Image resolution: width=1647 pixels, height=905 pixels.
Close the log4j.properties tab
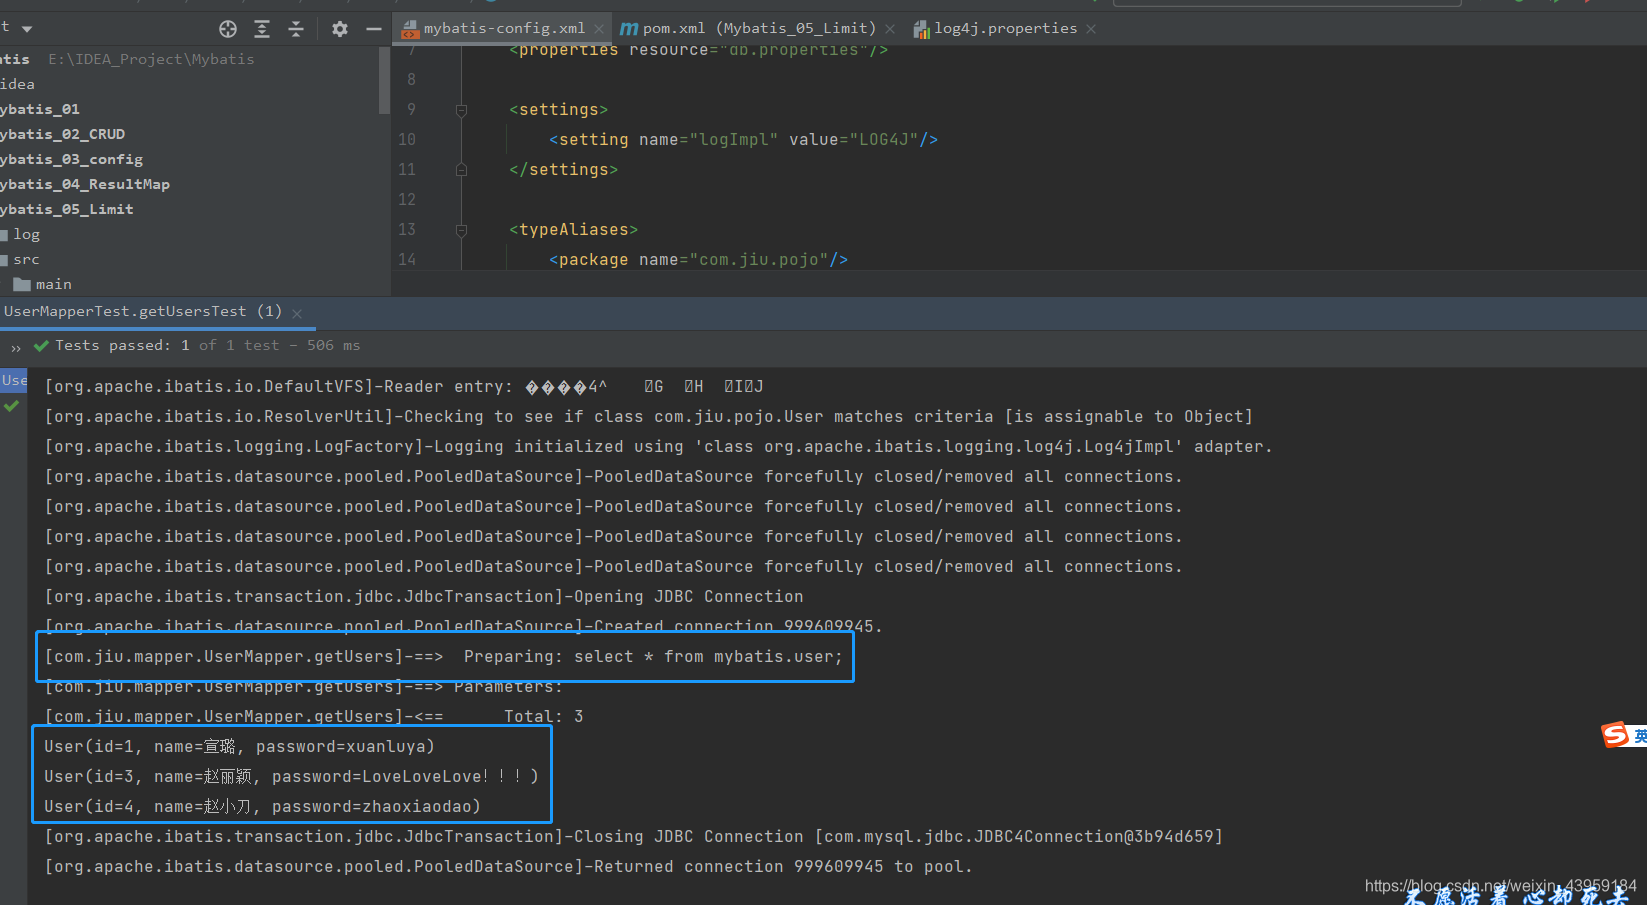[1091, 29]
